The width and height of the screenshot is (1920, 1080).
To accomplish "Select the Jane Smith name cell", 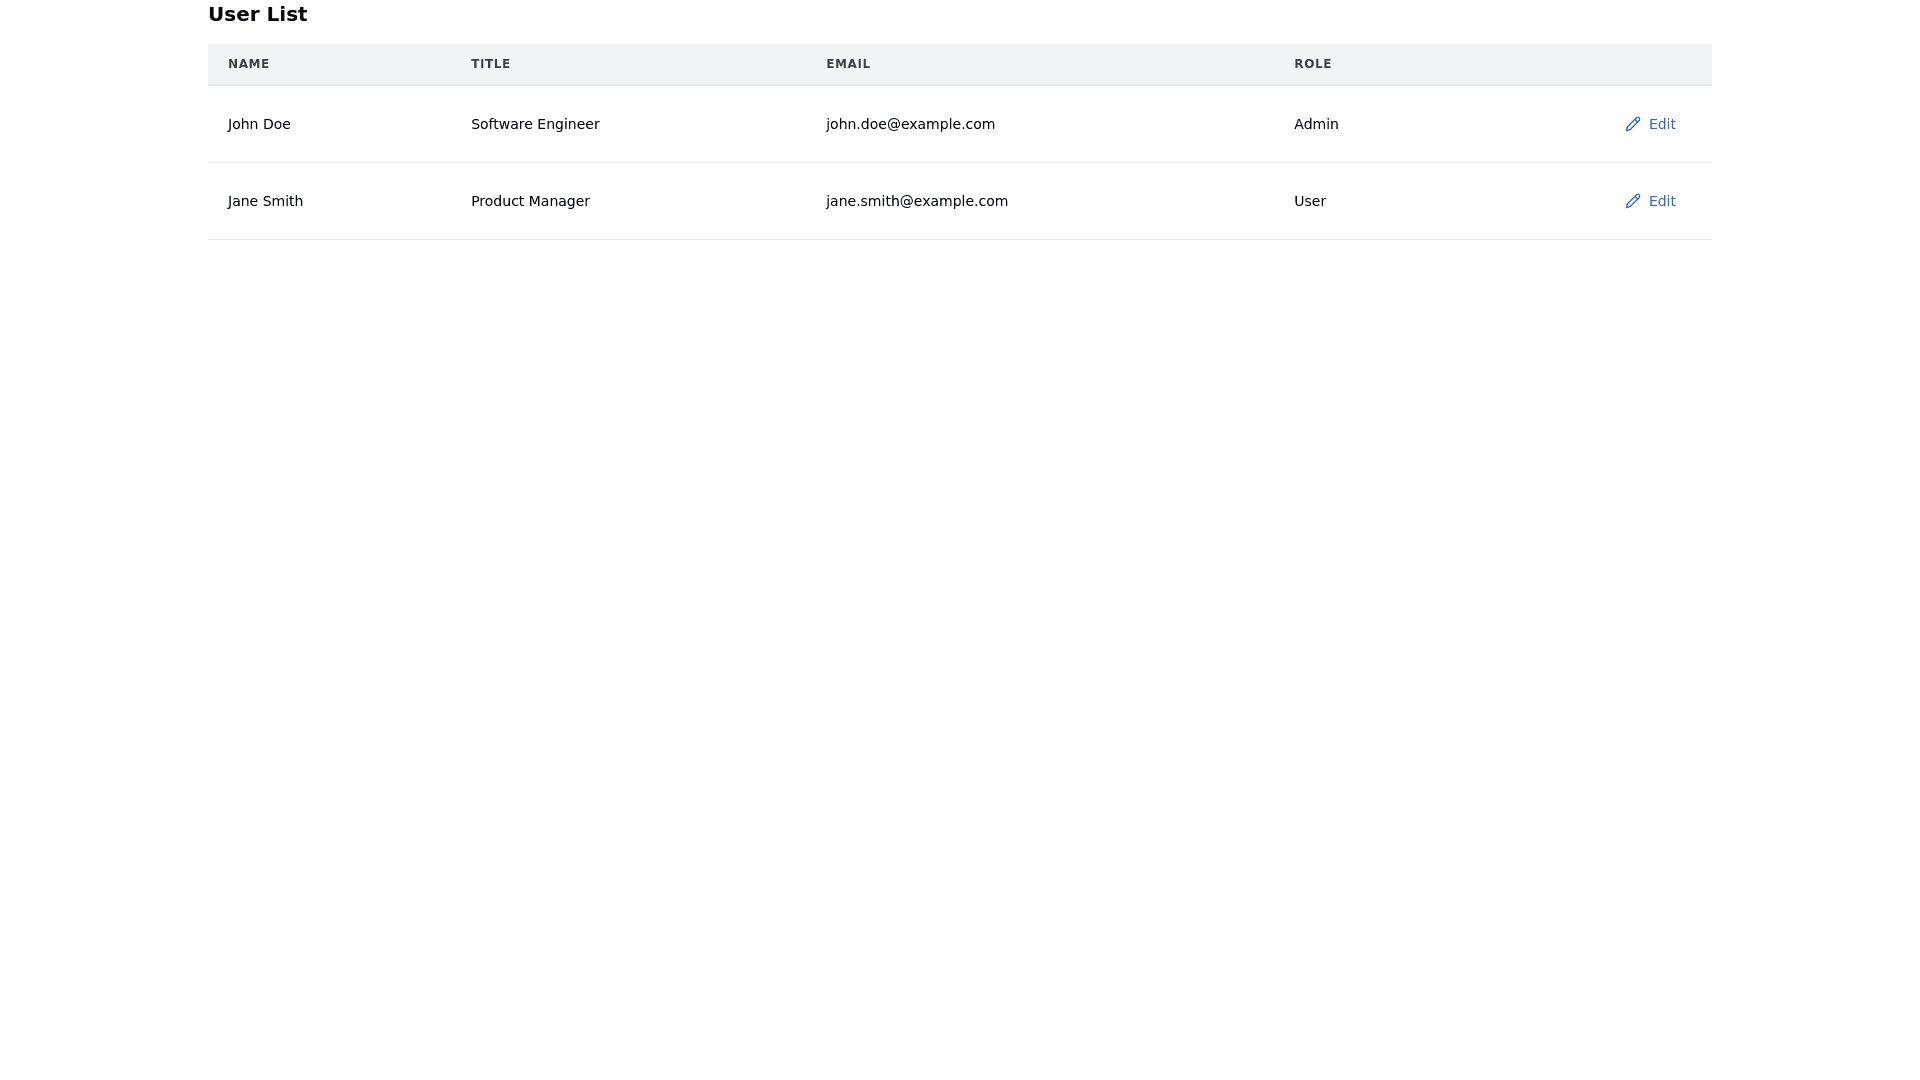I will coord(265,201).
